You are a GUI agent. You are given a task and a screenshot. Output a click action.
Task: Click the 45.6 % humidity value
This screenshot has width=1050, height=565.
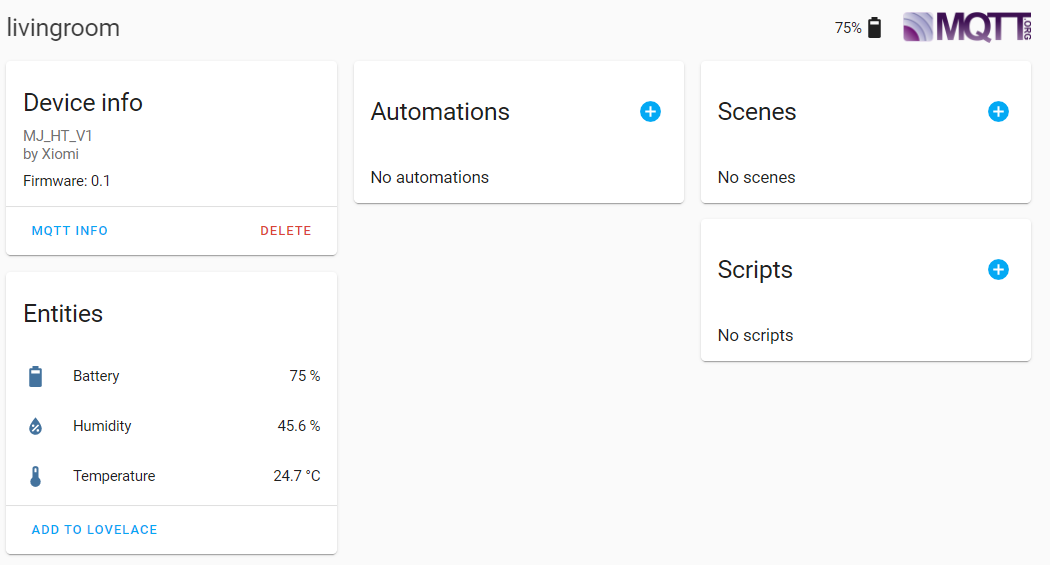(x=299, y=426)
